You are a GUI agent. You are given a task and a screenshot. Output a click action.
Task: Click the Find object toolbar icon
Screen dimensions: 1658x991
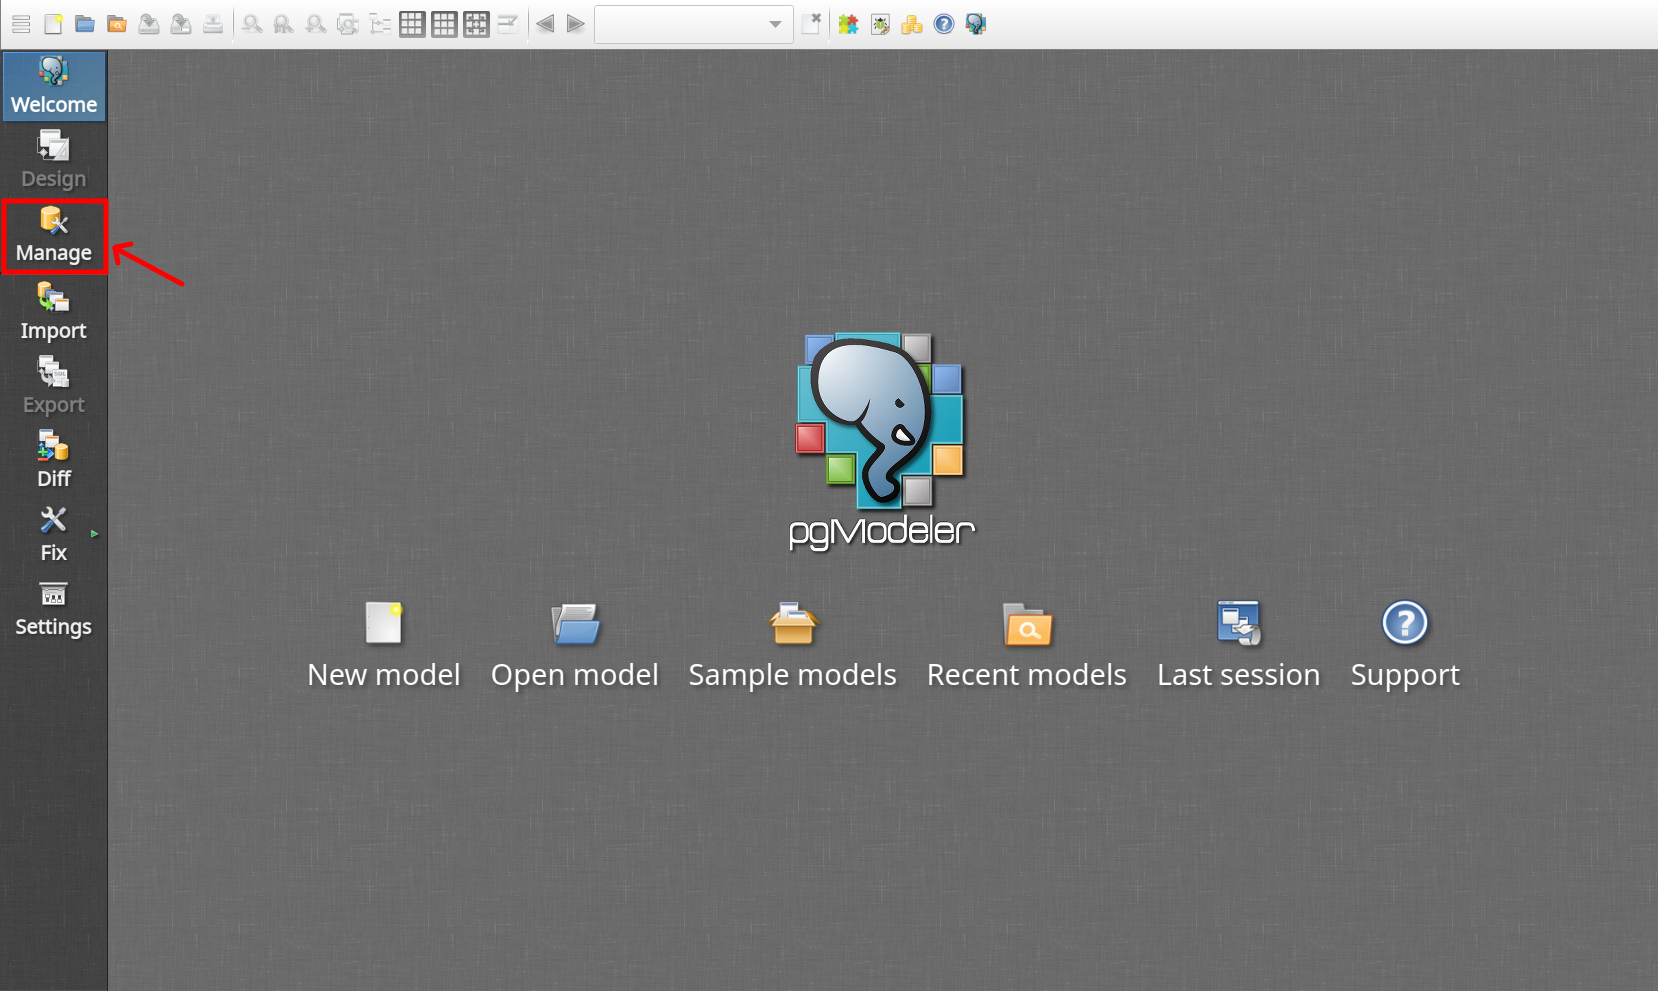pos(348,24)
